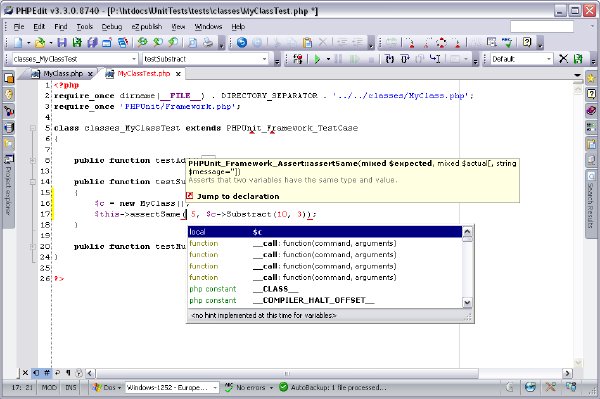Click the horizontal scrollbar left arrow
Image resolution: width=600 pixels, height=399 pixels.
pyautogui.click(x=90, y=373)
